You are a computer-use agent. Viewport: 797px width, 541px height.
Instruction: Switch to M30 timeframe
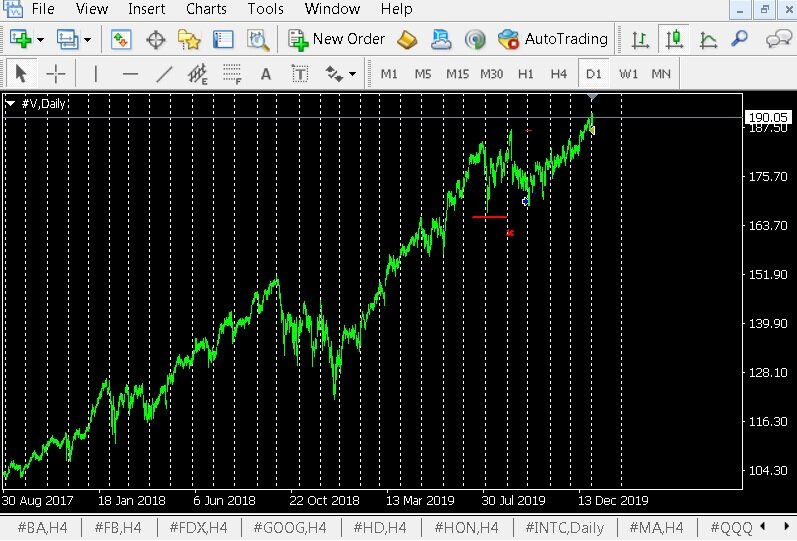[492, 74]
